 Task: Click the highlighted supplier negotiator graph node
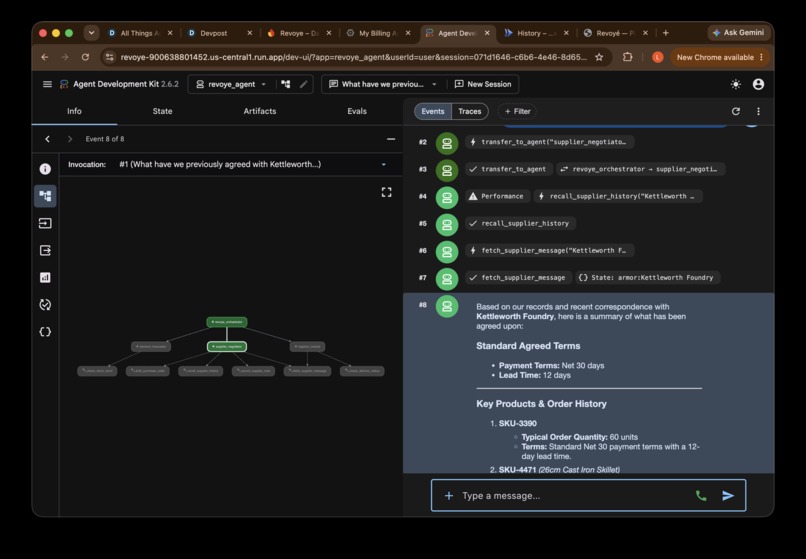(x=227, y=347)
